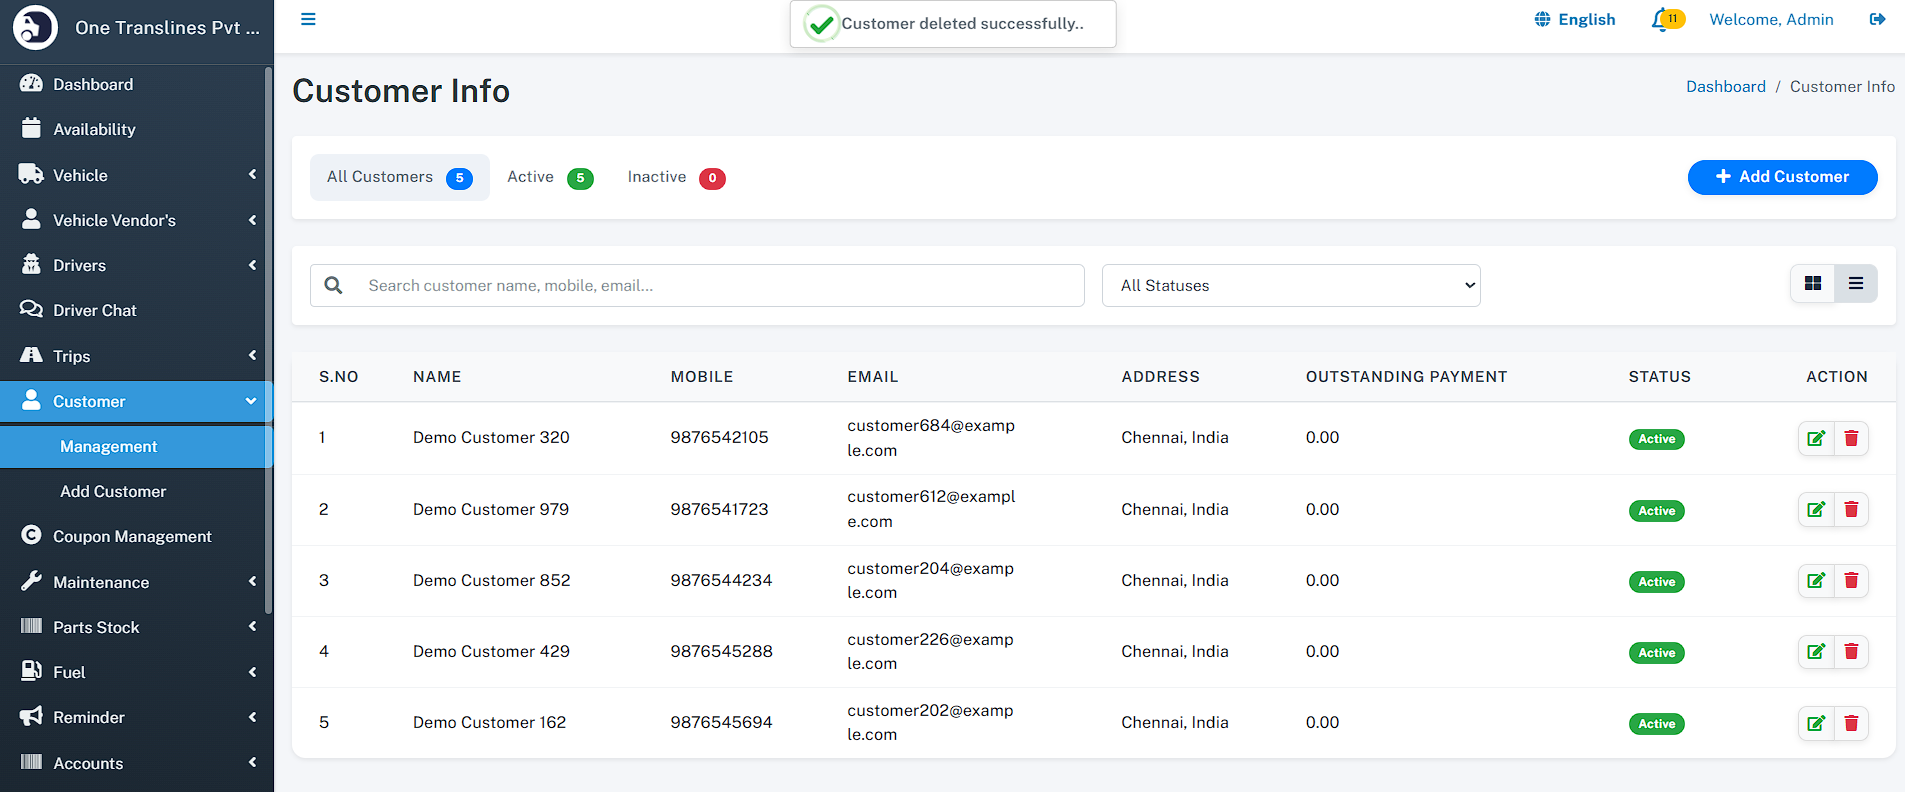The height and width of the screenshot is (792, 1905).
Task: Click the Add Customer button
Action: [x=1782, y=177]
